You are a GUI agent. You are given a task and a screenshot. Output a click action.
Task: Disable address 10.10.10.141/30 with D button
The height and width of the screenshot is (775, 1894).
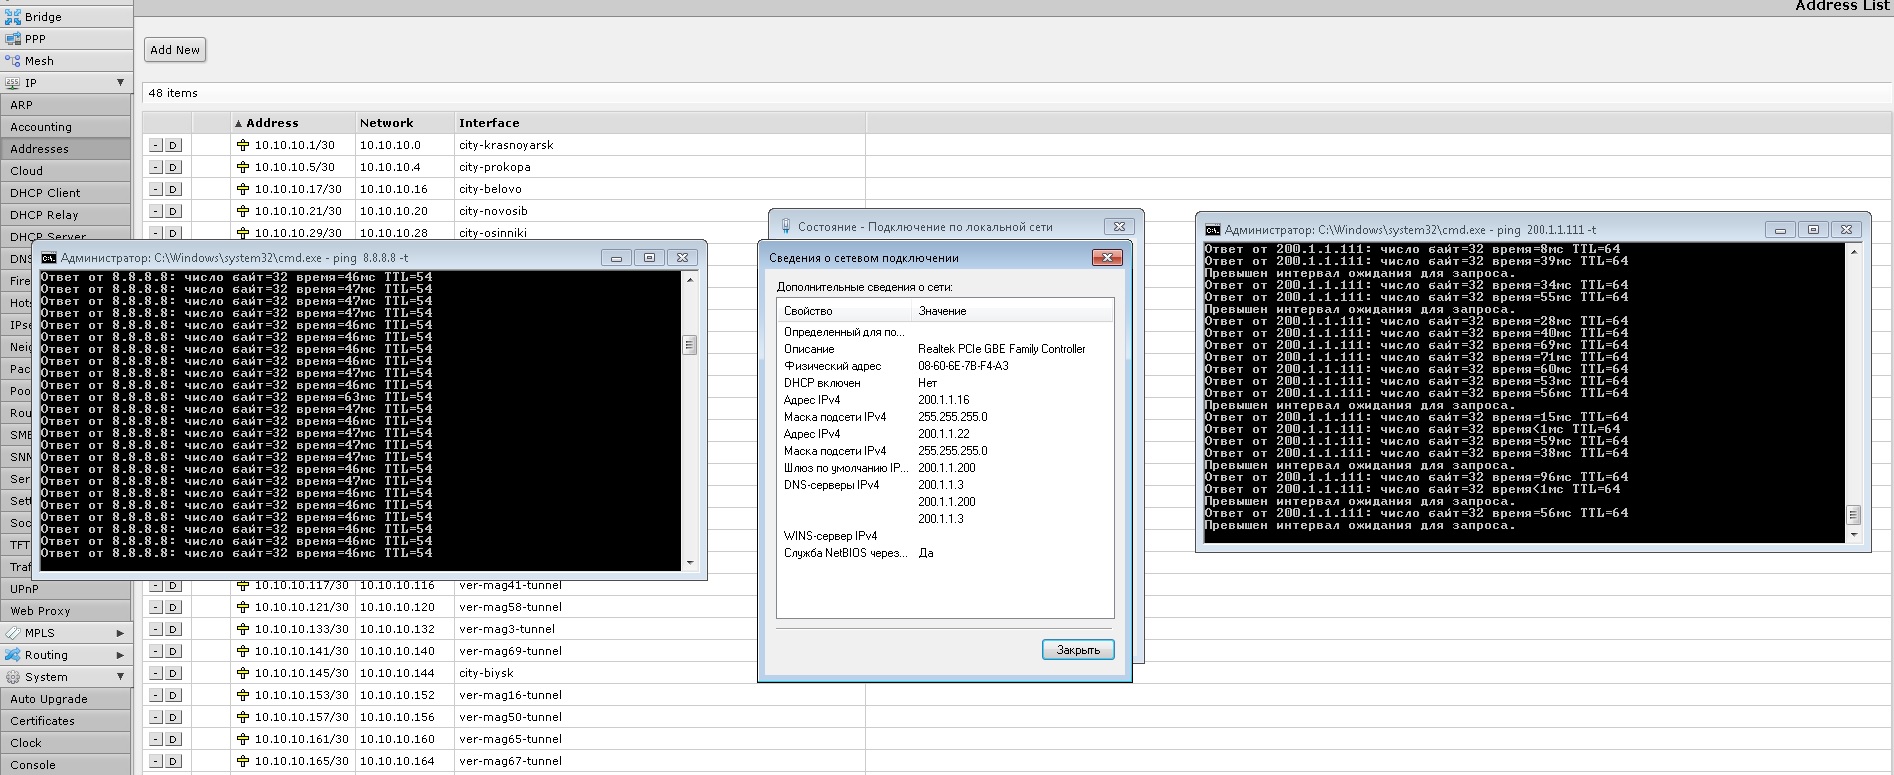pyautogui.click(x=173, y=651)
